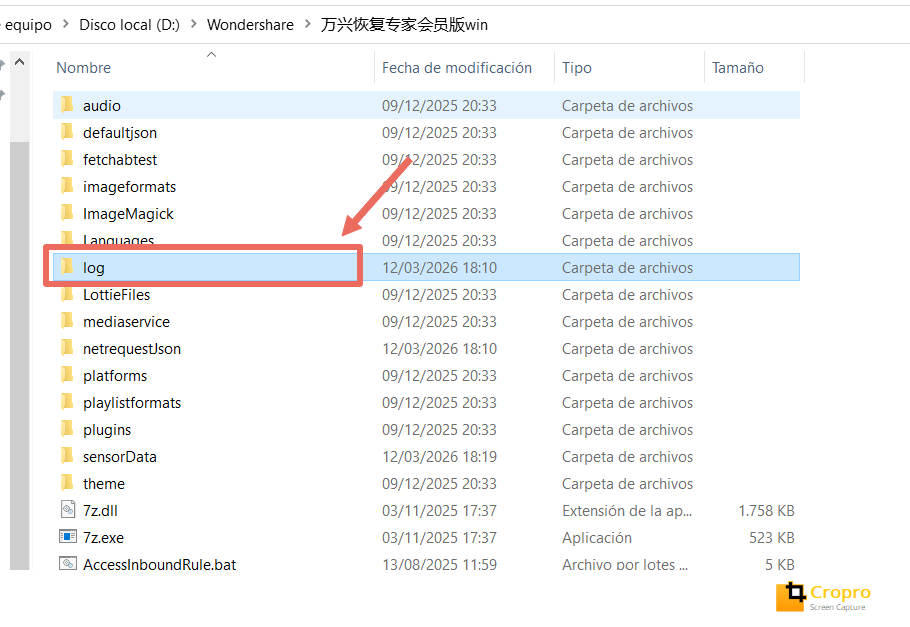Click the sensorData date 12/03/2026 18:19
The width and height of the screenshot is (910, 627).
coord(439,456)
